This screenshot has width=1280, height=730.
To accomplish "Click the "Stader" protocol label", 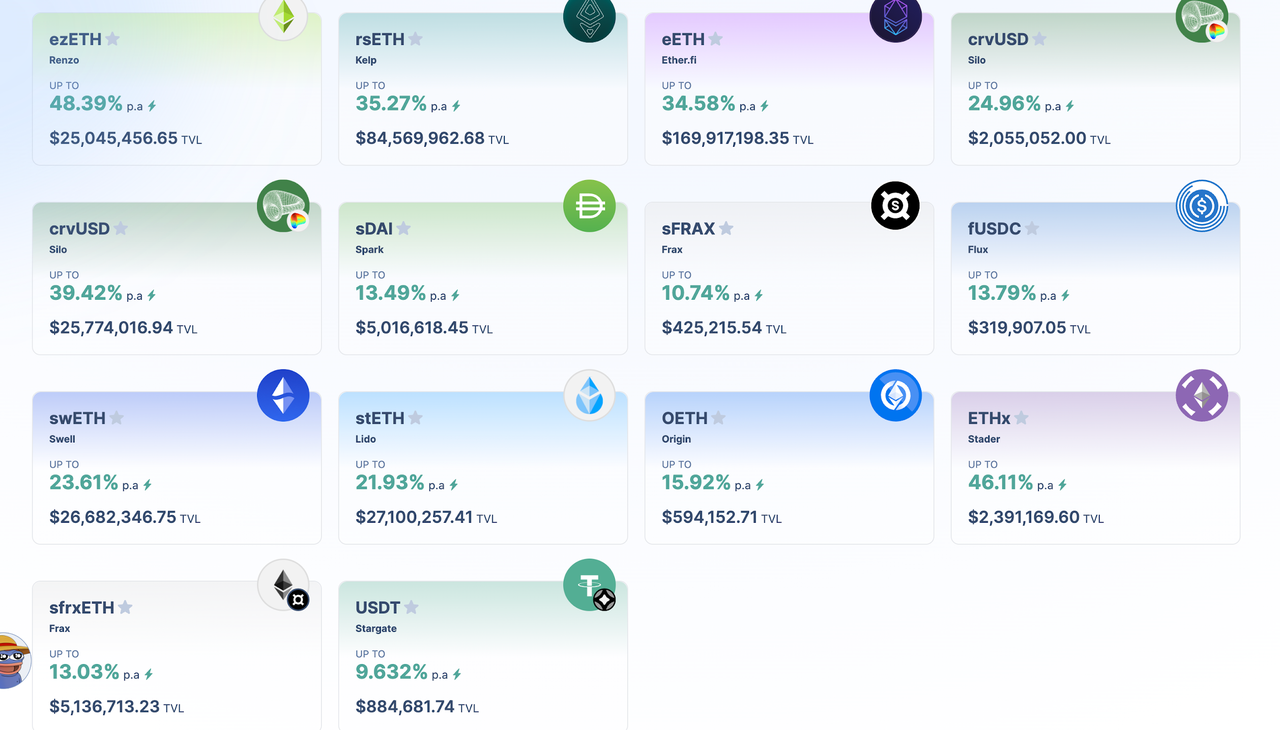I will (984, 439).
